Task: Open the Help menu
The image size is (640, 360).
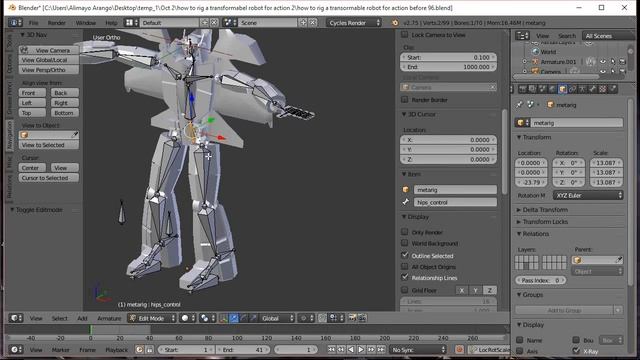Action: 111,23
